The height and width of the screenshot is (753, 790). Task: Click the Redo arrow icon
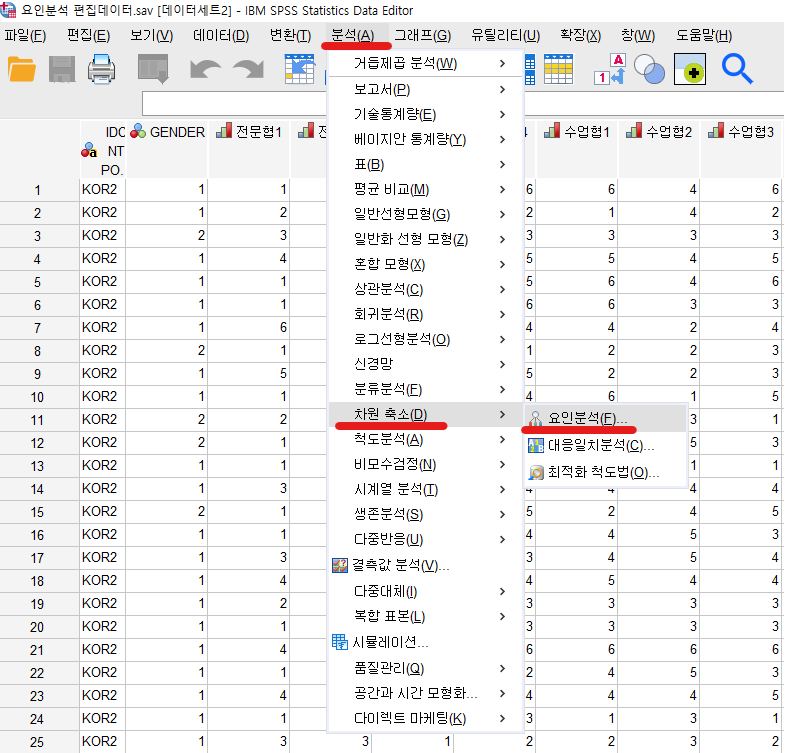[248, 70]
